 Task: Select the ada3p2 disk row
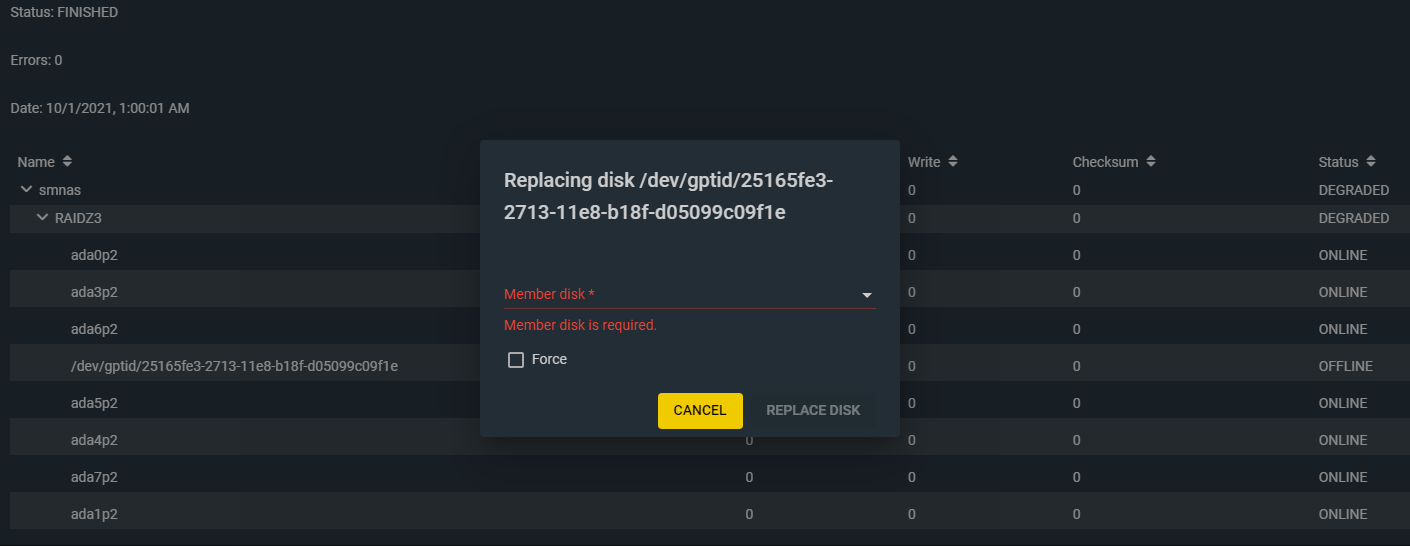[x=94, y=292]
